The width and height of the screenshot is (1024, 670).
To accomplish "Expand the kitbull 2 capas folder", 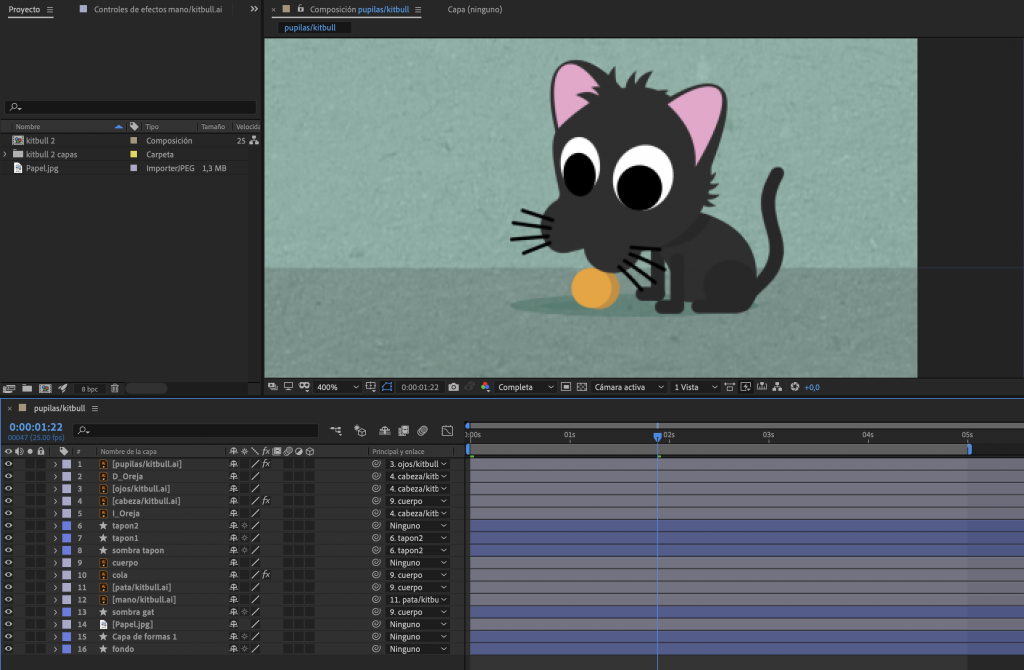I will [6, 155].
